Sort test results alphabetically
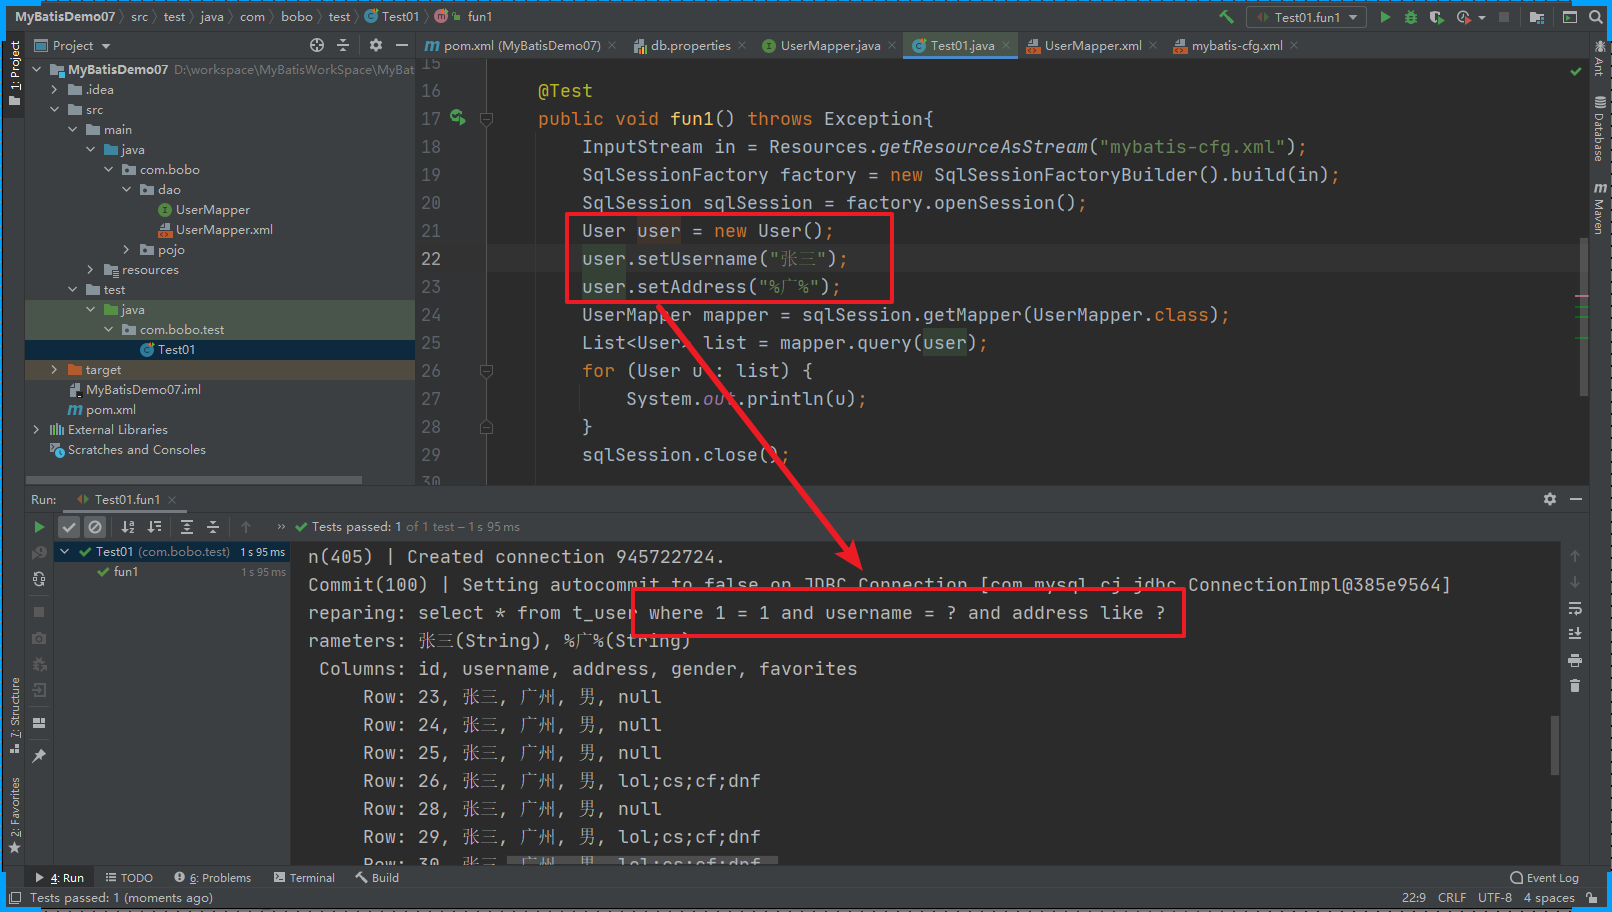 [x=128, y=527]
